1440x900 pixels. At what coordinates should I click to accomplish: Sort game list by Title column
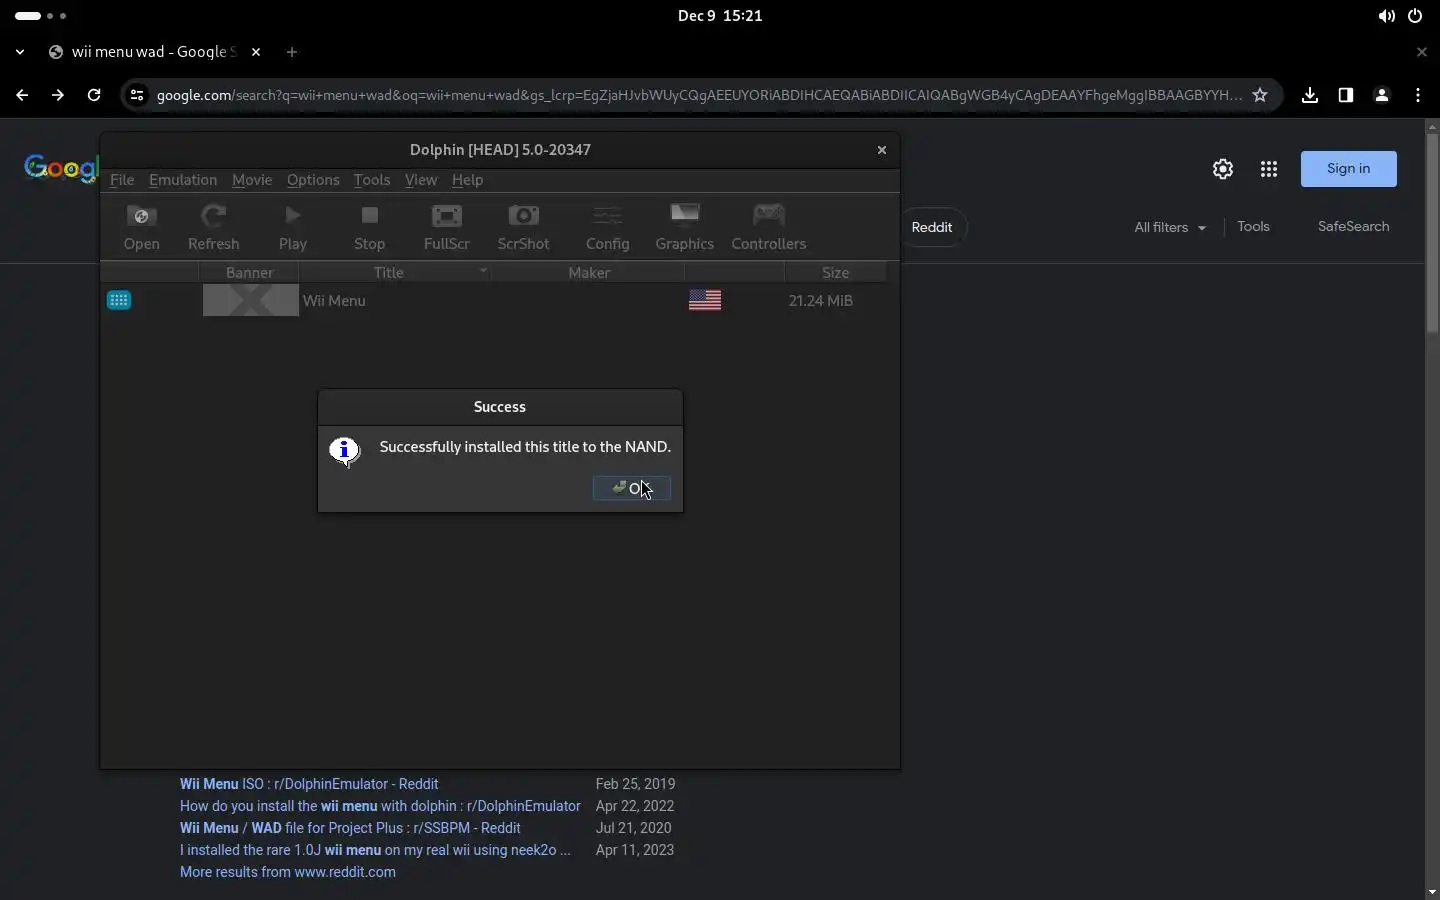[394, 272]
